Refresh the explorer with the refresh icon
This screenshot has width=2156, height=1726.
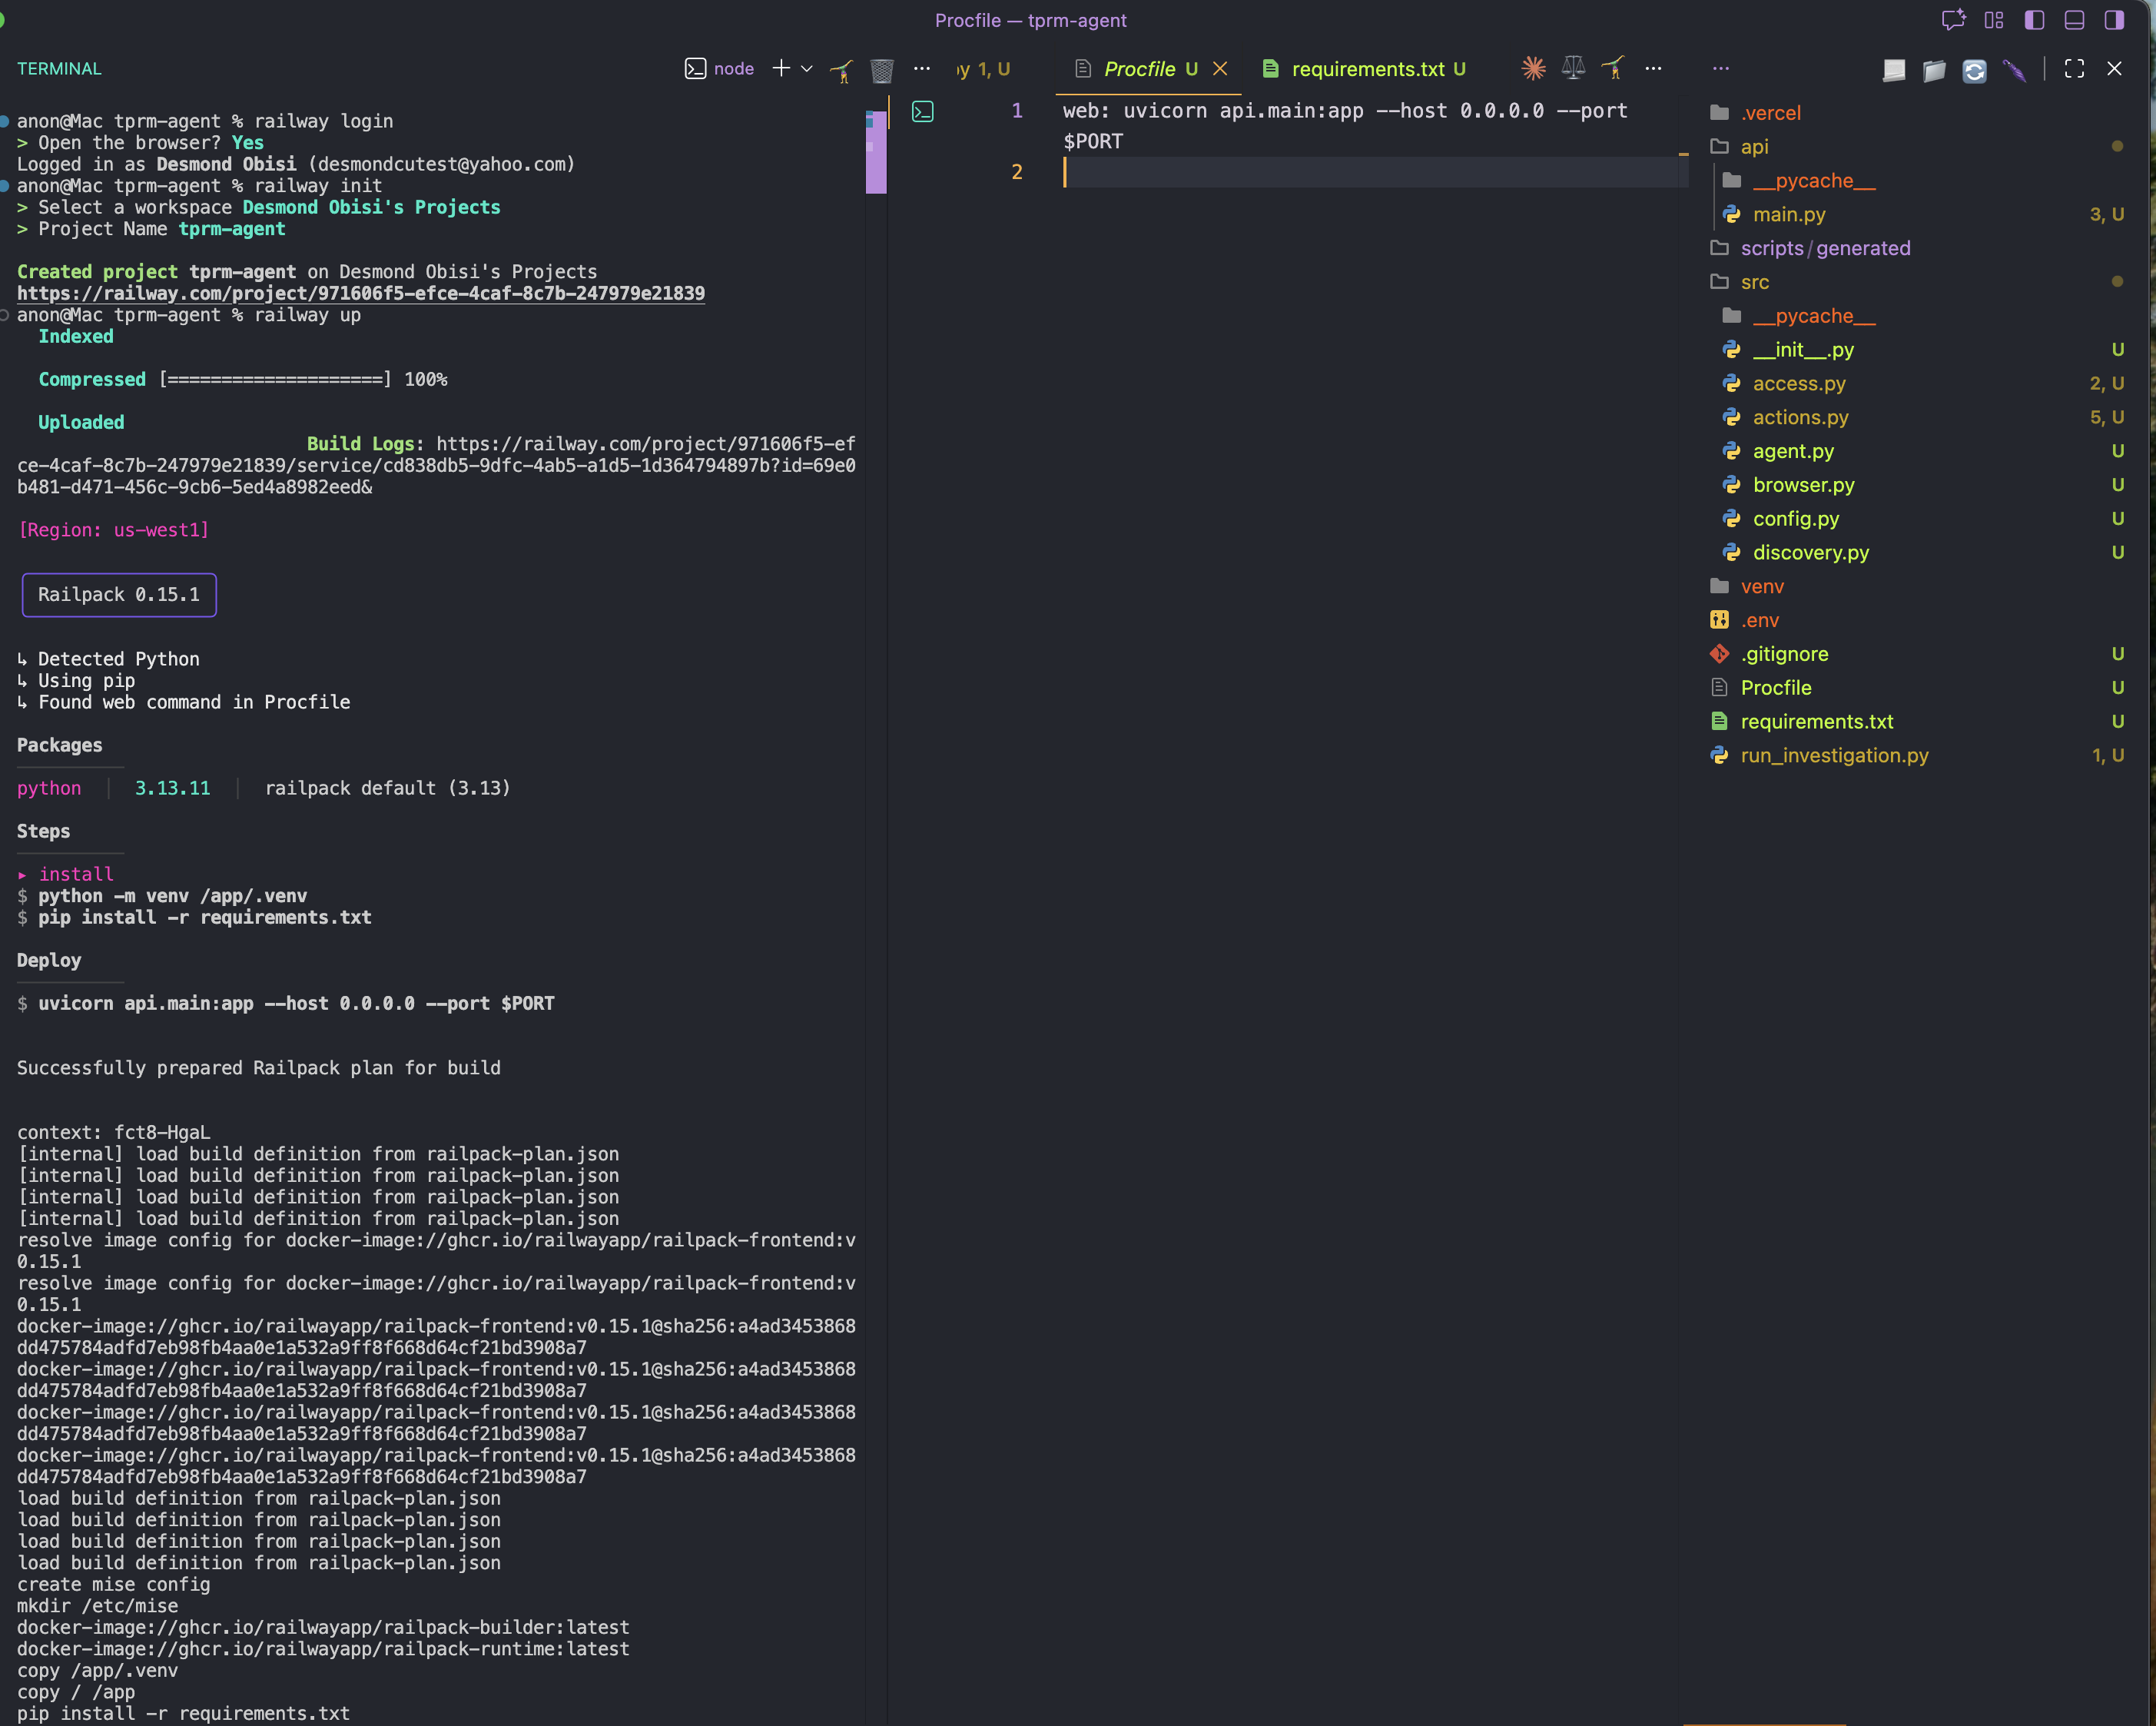[1974, 71]
